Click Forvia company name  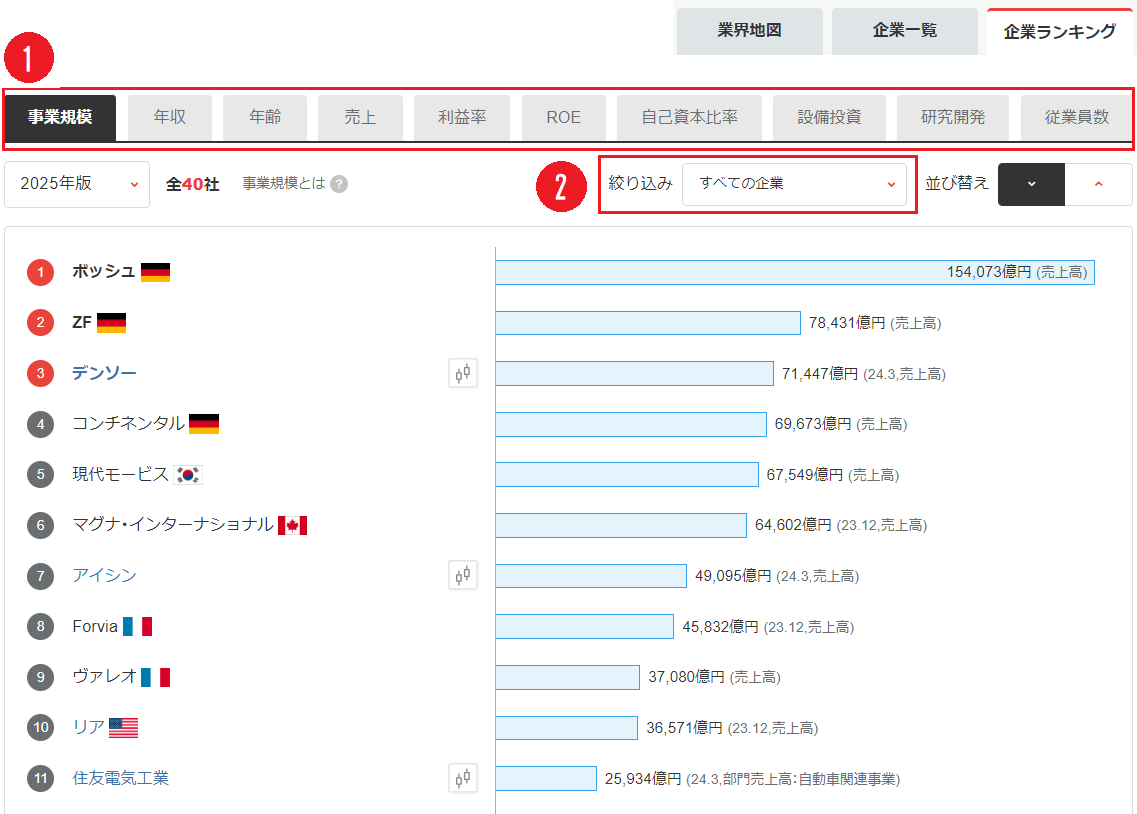[95, 626]
